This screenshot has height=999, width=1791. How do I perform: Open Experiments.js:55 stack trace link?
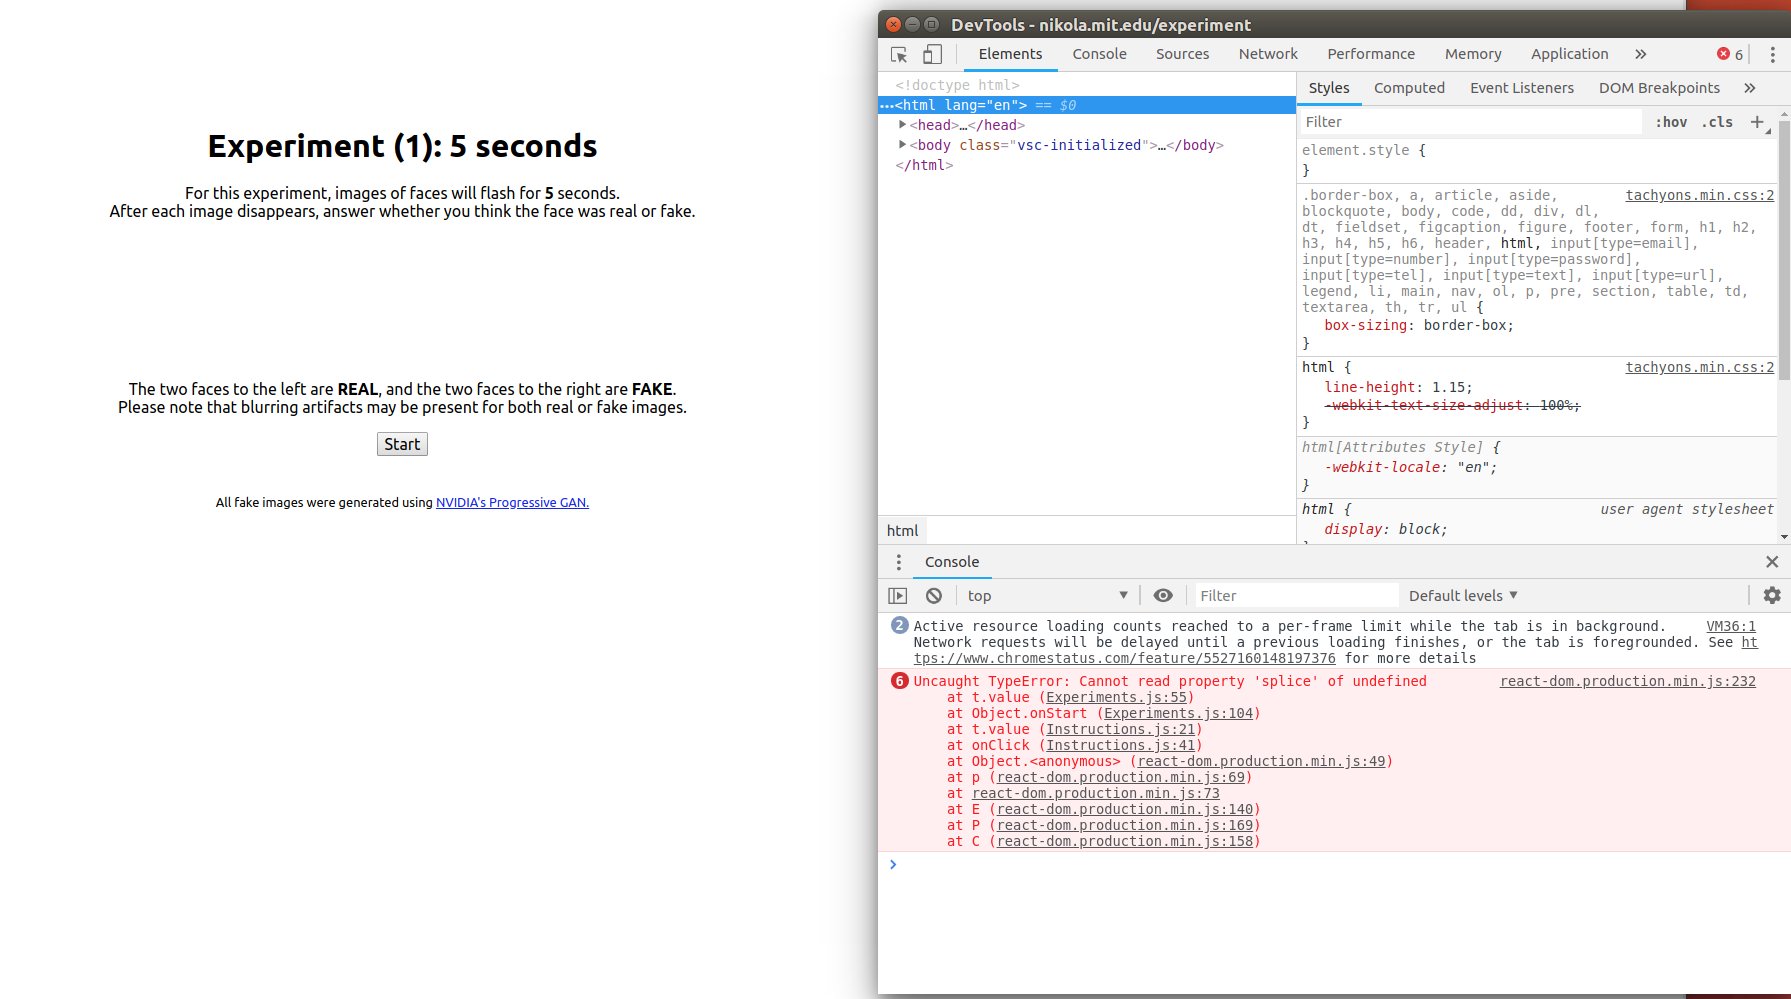1116,697
